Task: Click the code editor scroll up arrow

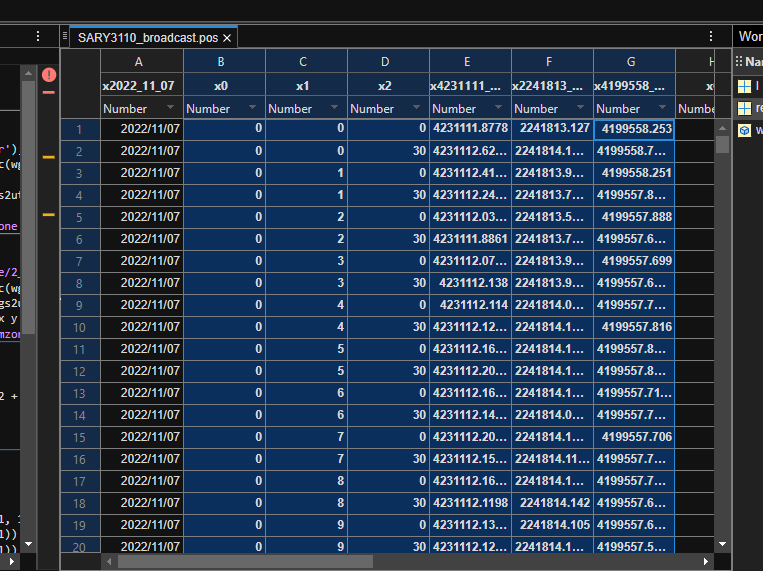Action: pos(29,74)
